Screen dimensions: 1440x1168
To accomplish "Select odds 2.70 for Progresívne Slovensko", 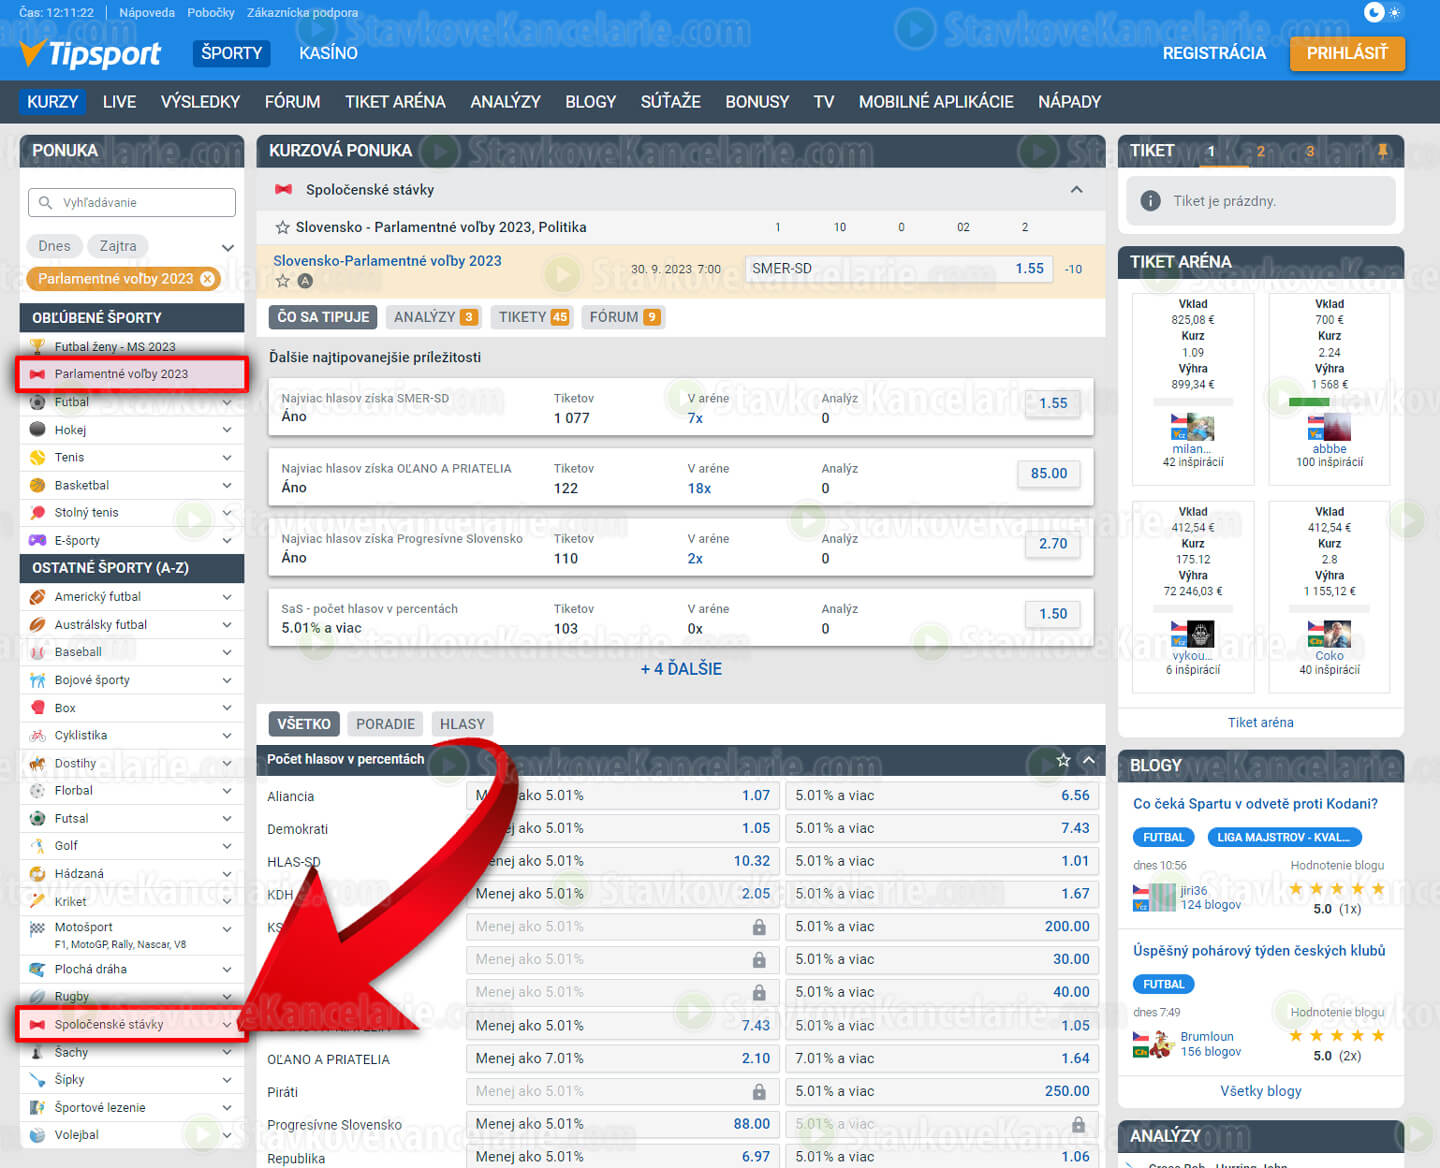I will 1052,543.
